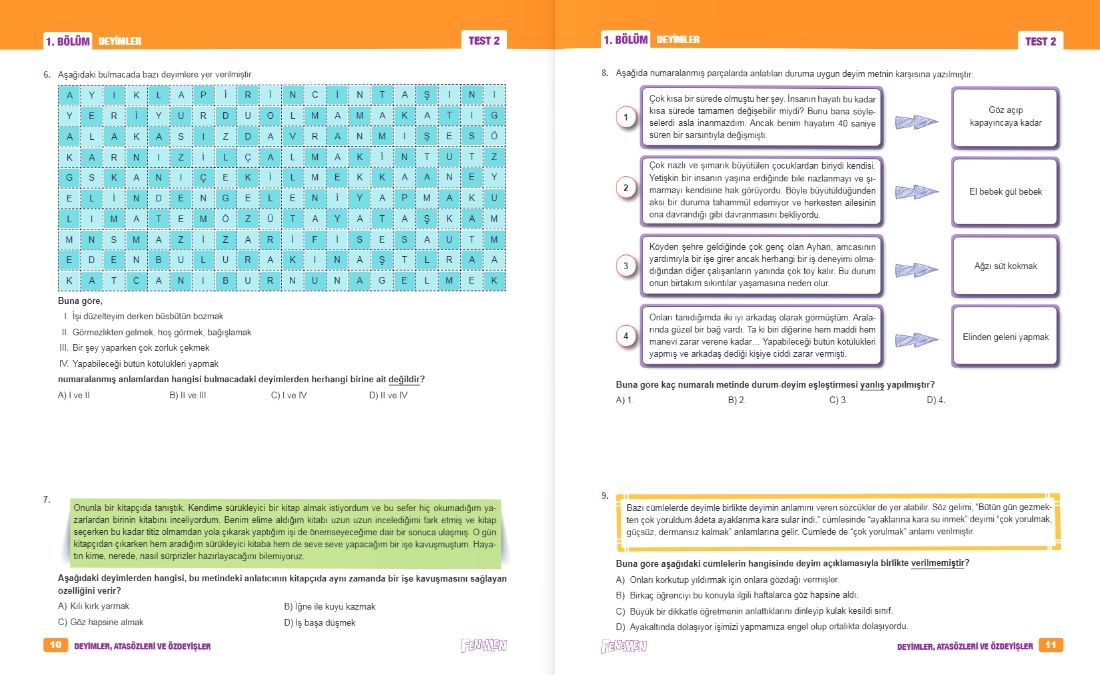The height and width of the screenshot is (675, 1100).
Task: Click the Fenomen logo on left page footer
Action: 483,645
